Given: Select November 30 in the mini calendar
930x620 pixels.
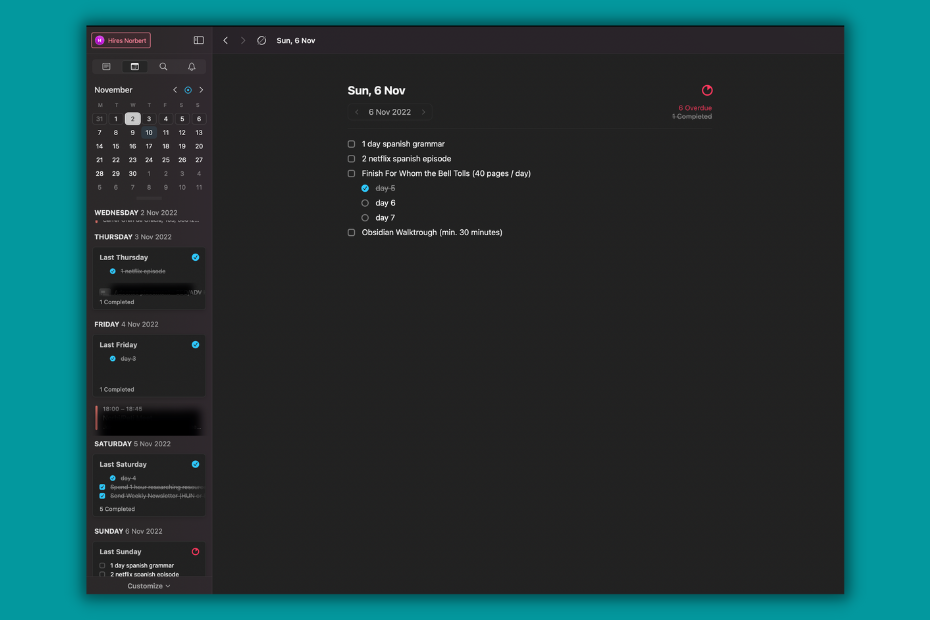Looking at the screenshot, I should (x=132, y=174).
